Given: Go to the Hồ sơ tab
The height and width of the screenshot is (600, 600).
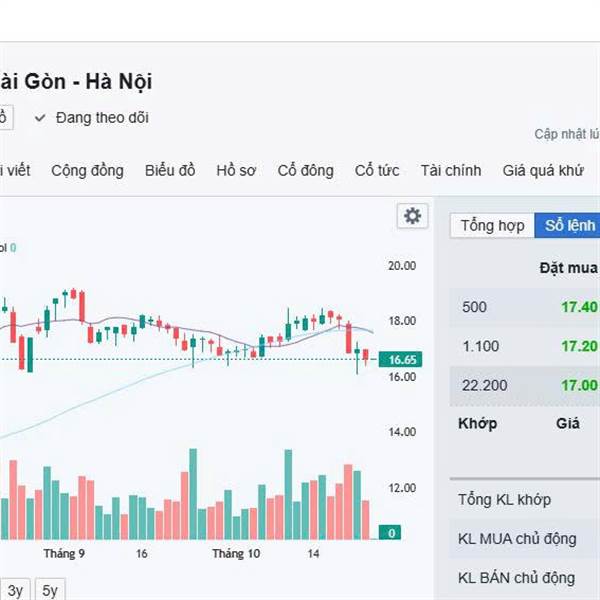Looking at the screenshot, I should click(x=236, y=170).
